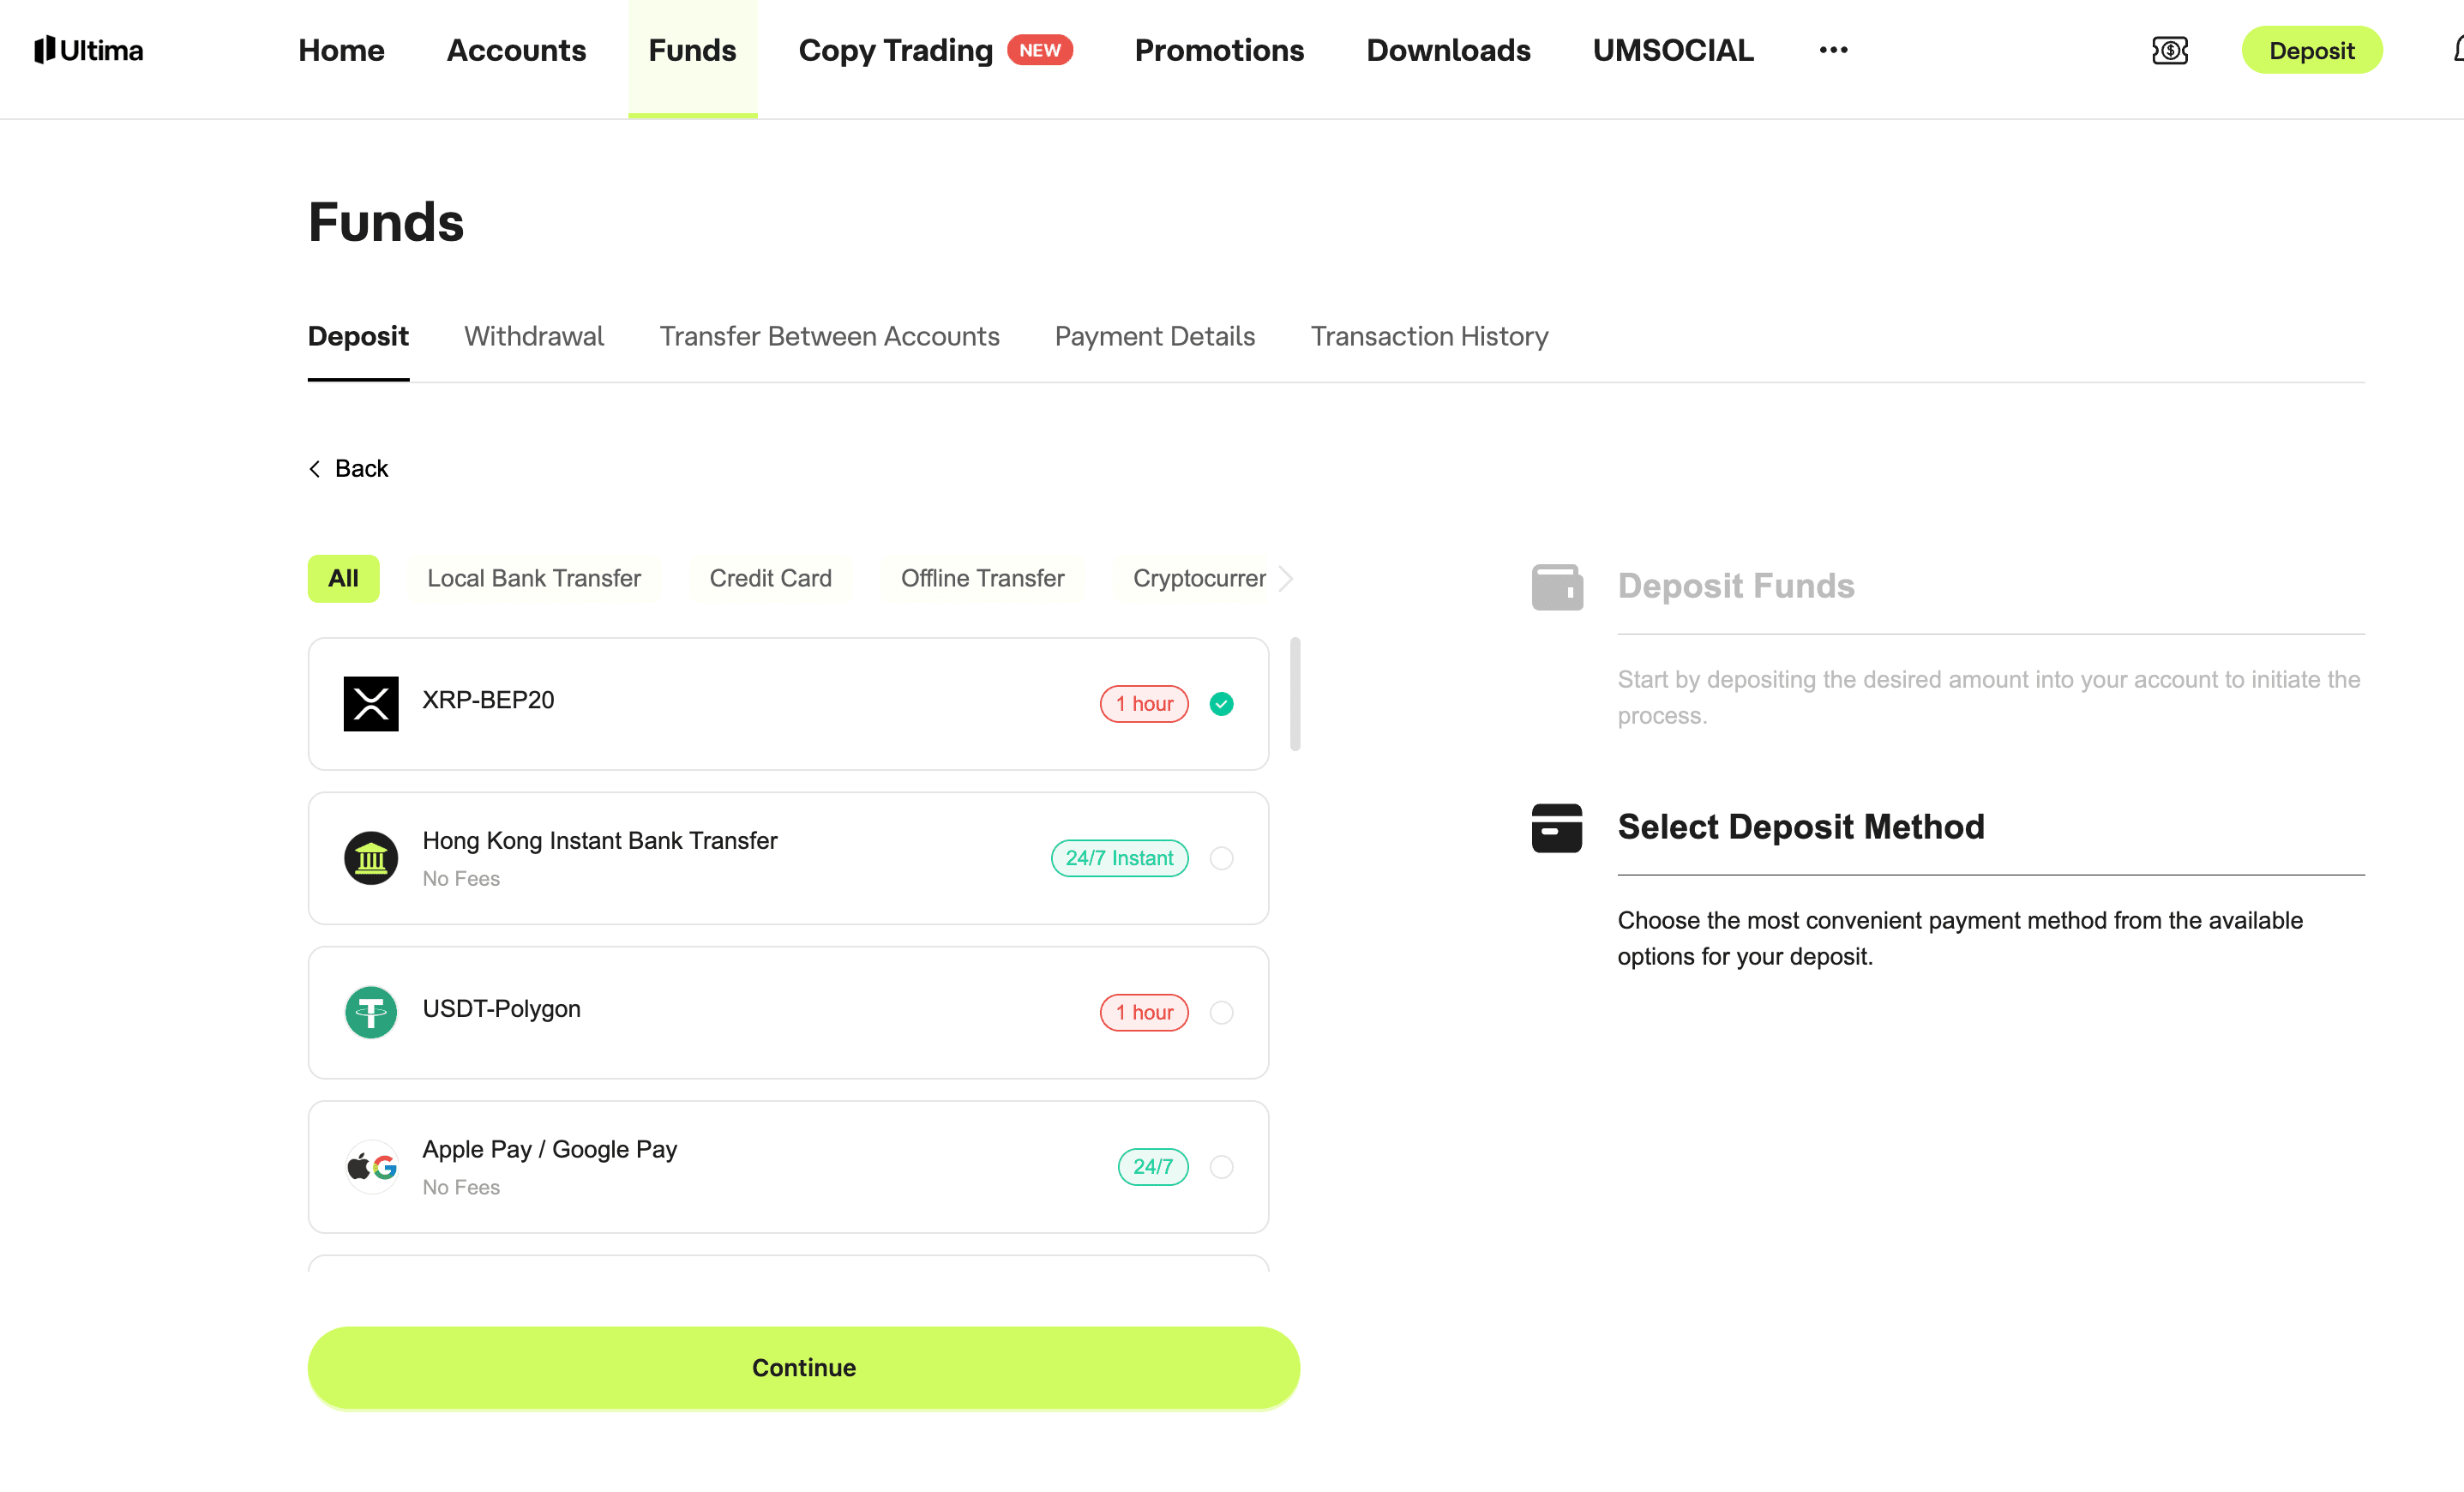The width and height of the screenshot is (2464, 1492).
Task: Click the payment methods list scrollbar
Action: click(x=1295, y=694)
